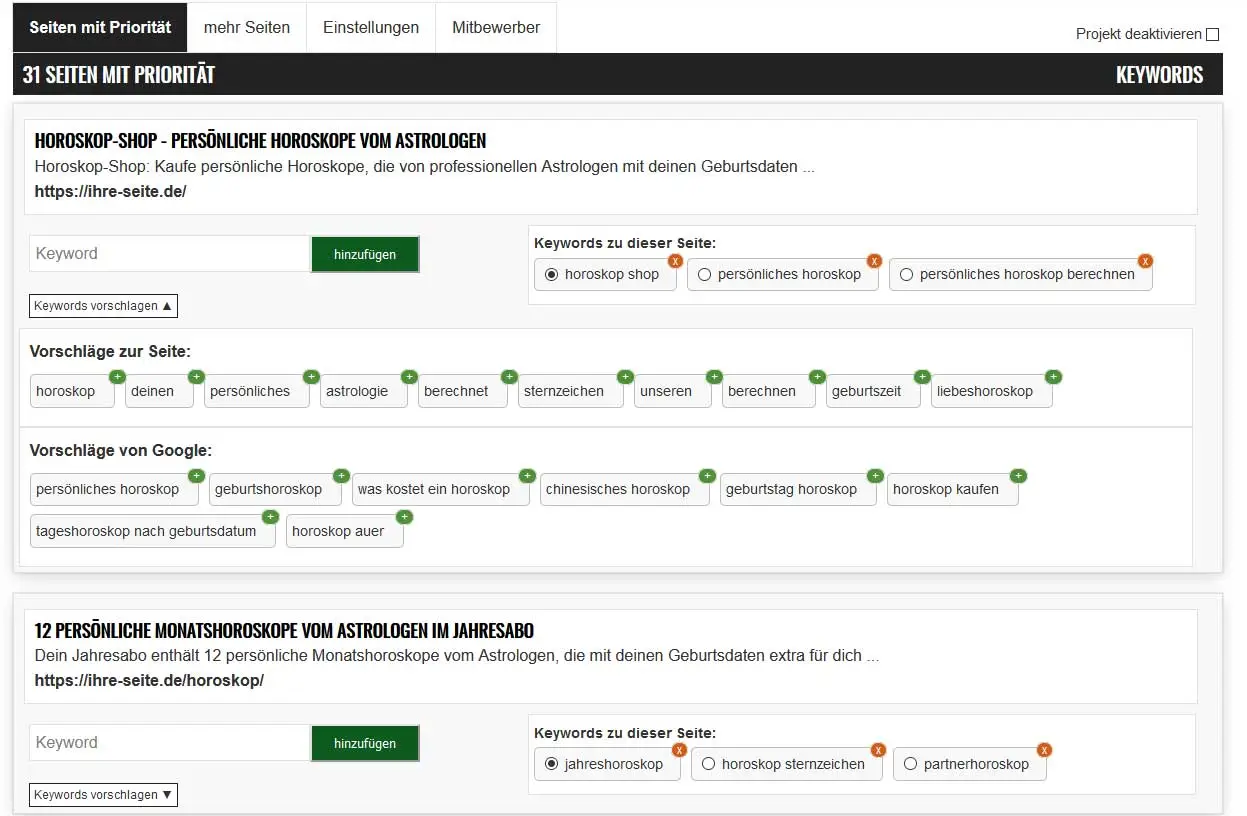Screen dimensions: 1247x816
Task: Click plus icon on 'liebeshoroskop' suggestion
Action: pos(1053,377)
